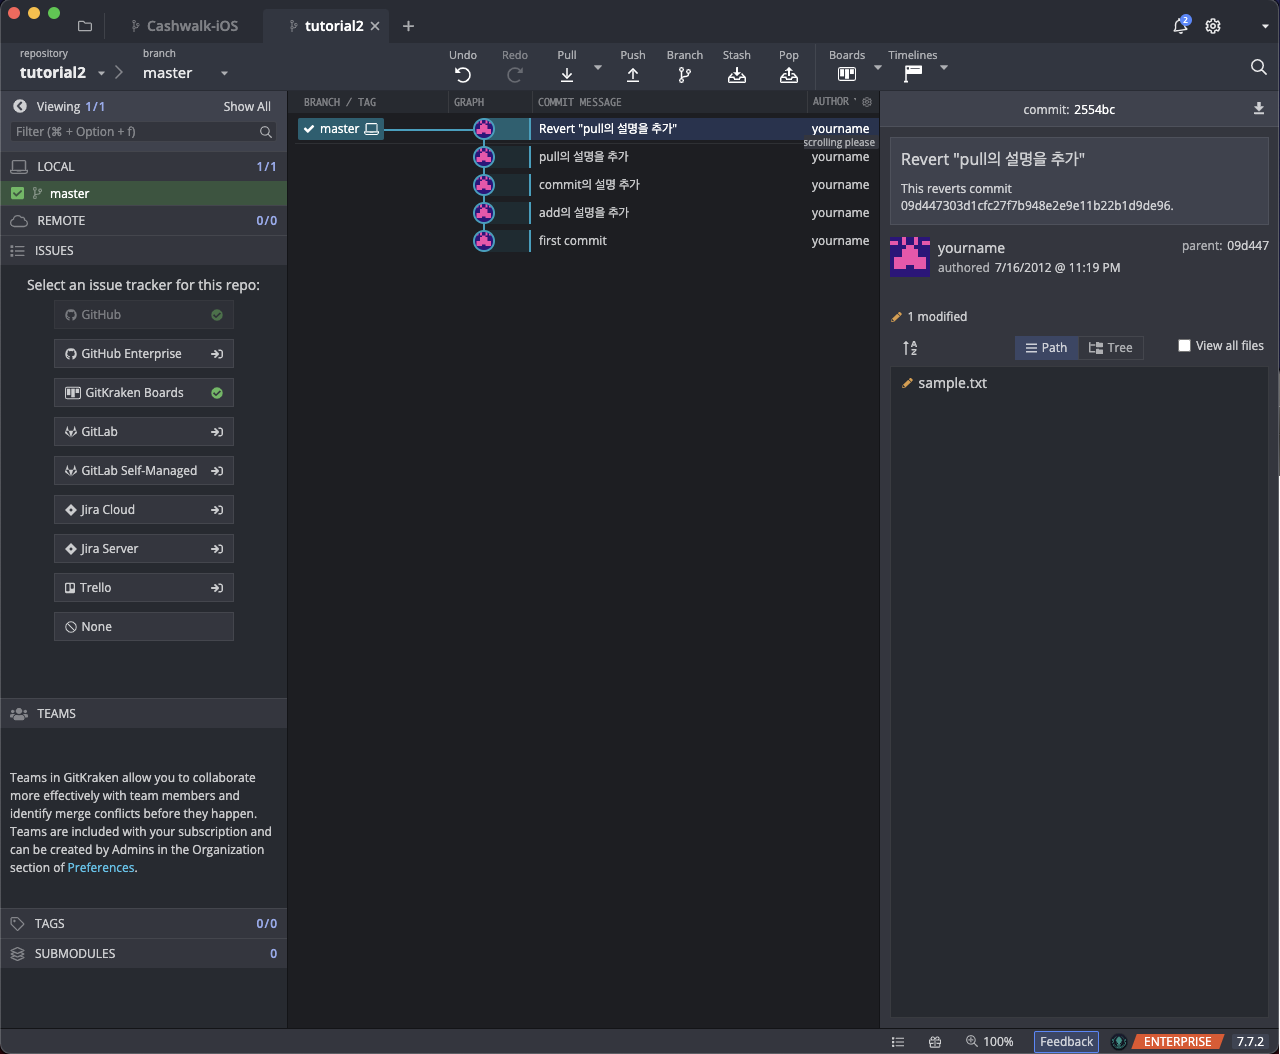1280x1054 pixels.
Task: Click the Feedback button
Action: pyautogui.click(x=1066, y=1042)
